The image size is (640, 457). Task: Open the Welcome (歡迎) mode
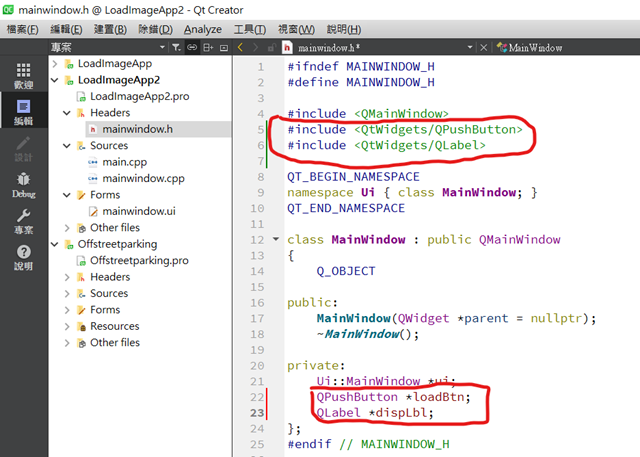[23, 75]
